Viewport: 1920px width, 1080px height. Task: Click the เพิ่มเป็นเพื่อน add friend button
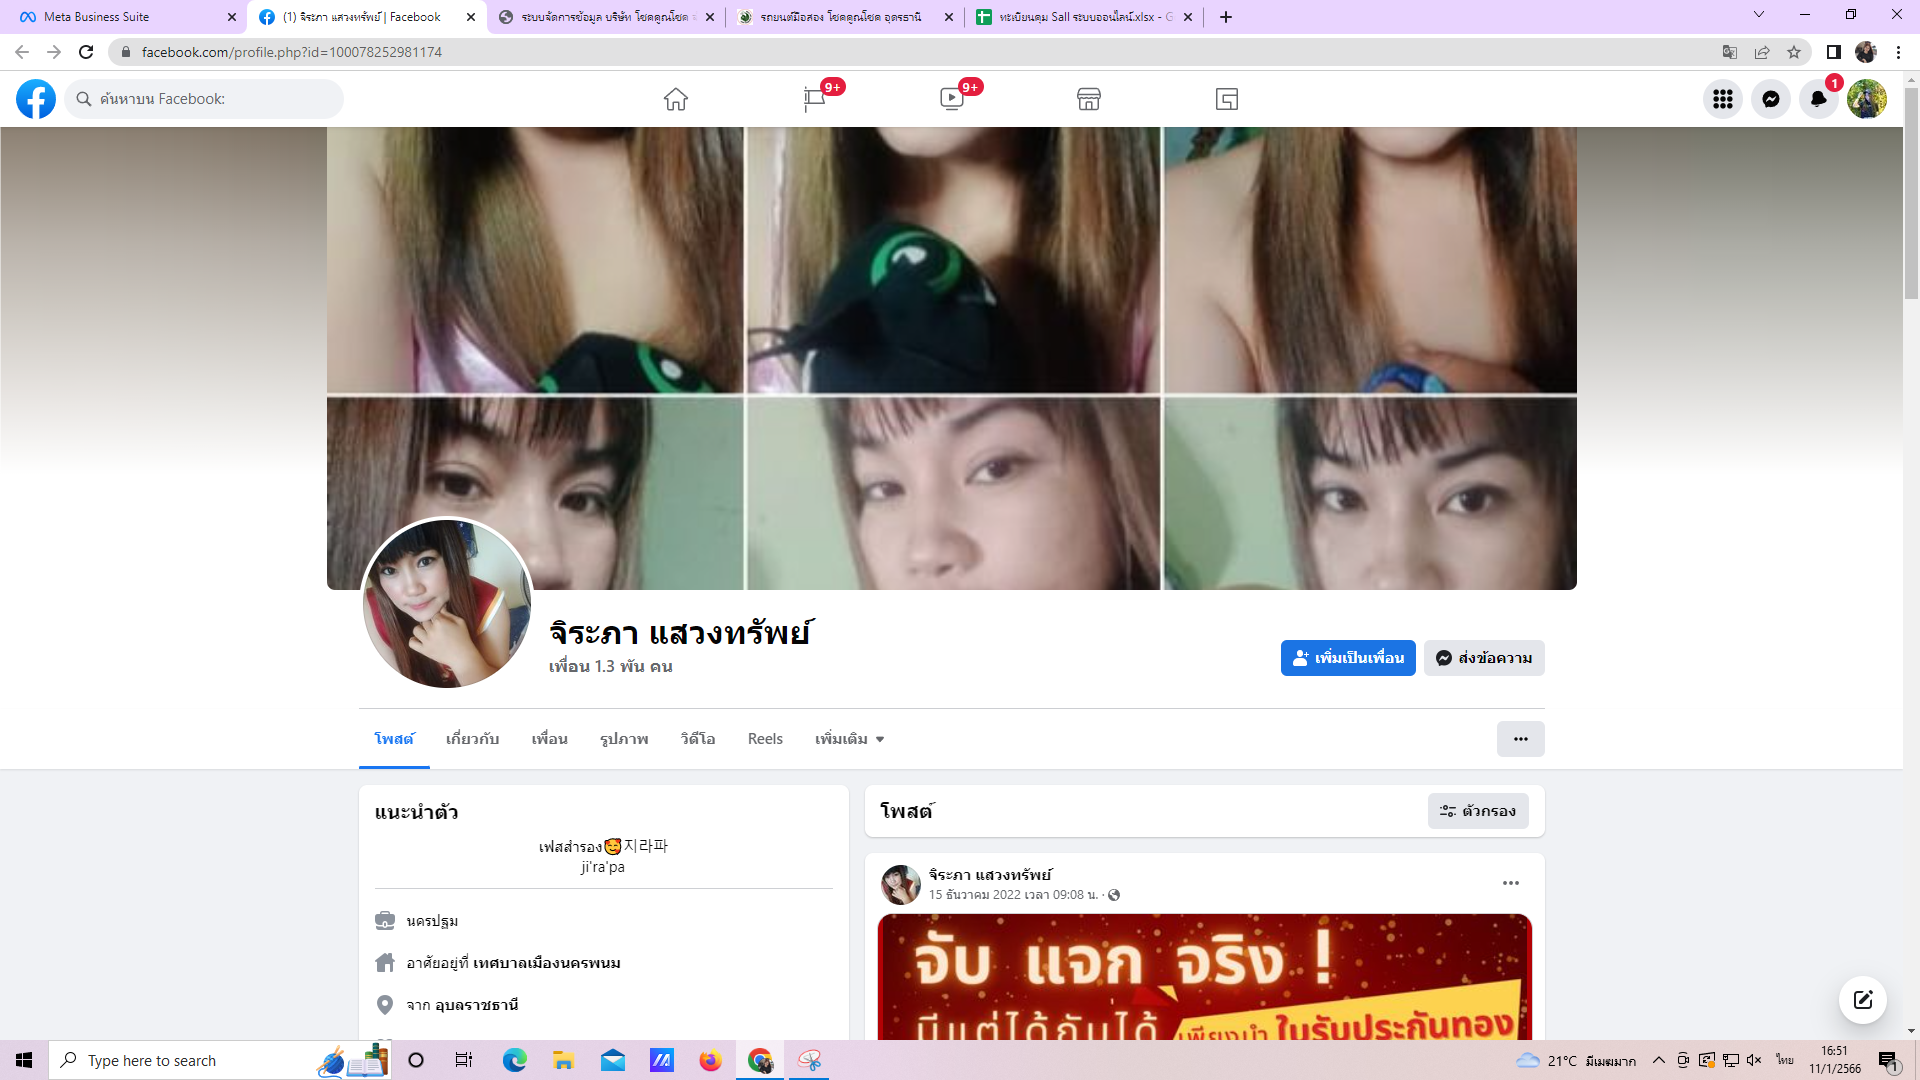[1347, 658]
